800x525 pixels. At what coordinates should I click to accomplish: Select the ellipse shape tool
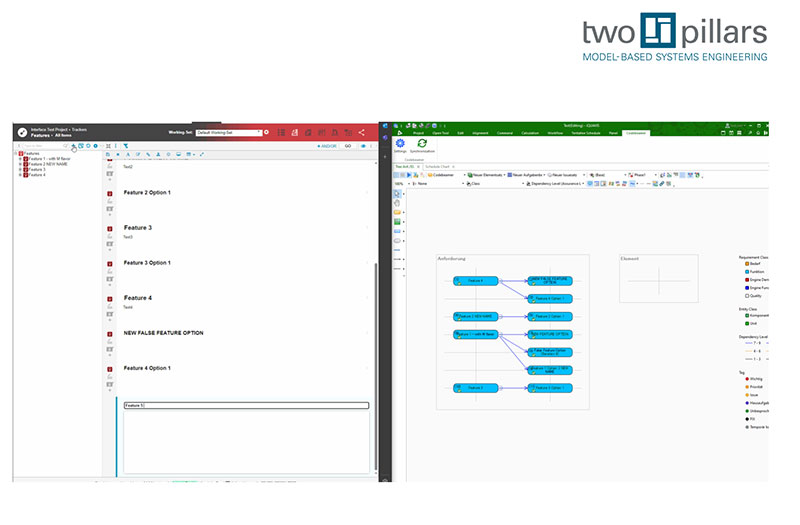(397, 241)
